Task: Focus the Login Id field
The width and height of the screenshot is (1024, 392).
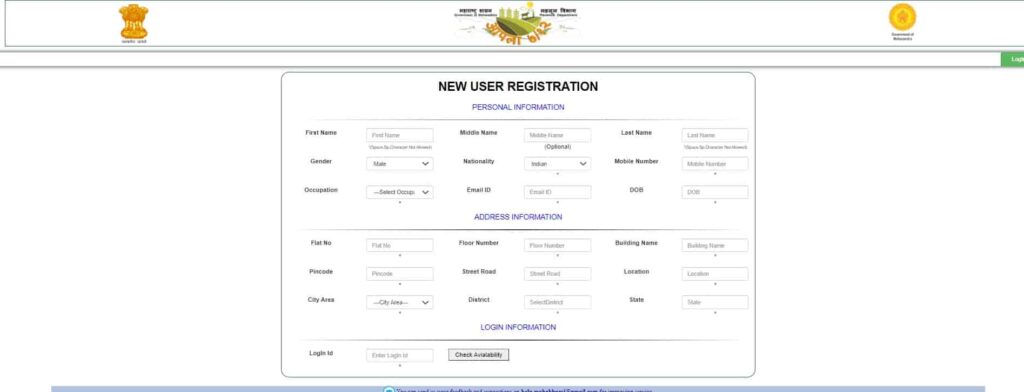Action: (400, 355)
